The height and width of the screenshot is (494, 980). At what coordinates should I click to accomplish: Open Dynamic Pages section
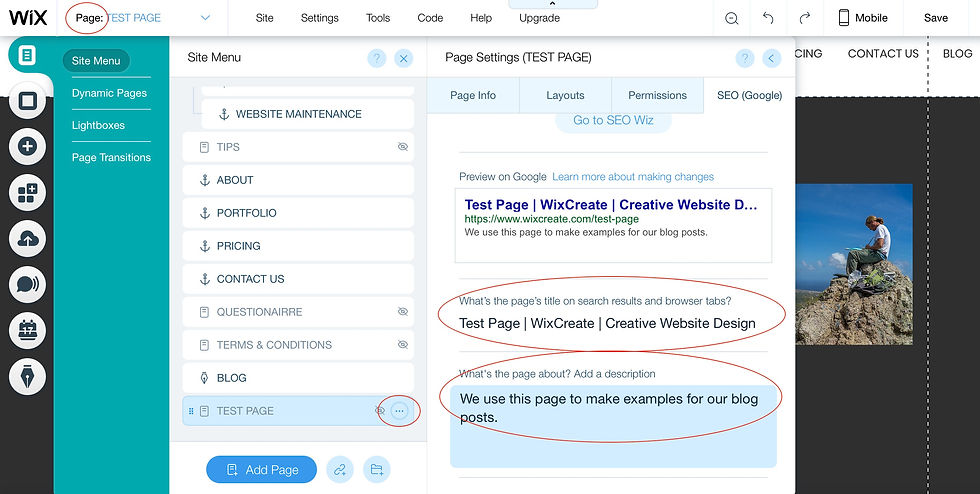pos(109,93)
